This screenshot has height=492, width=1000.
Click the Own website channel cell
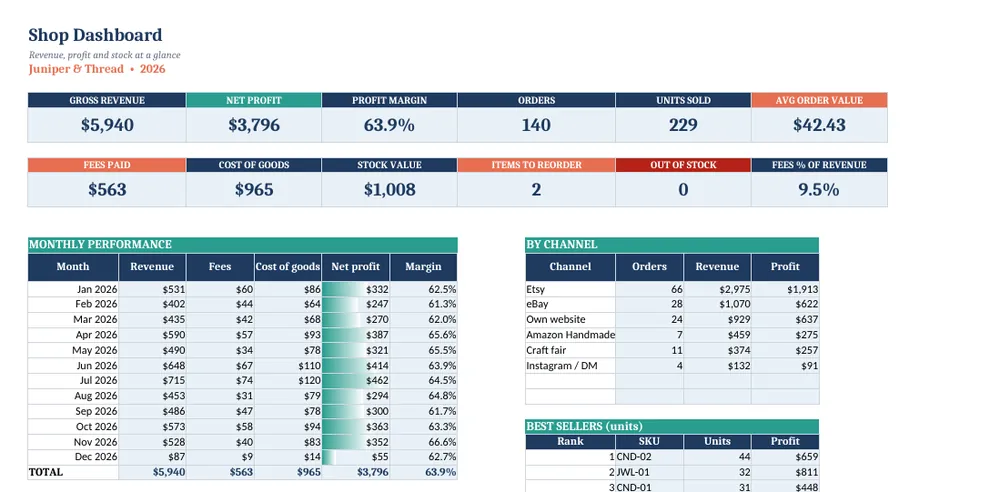[x=570, y=320]
